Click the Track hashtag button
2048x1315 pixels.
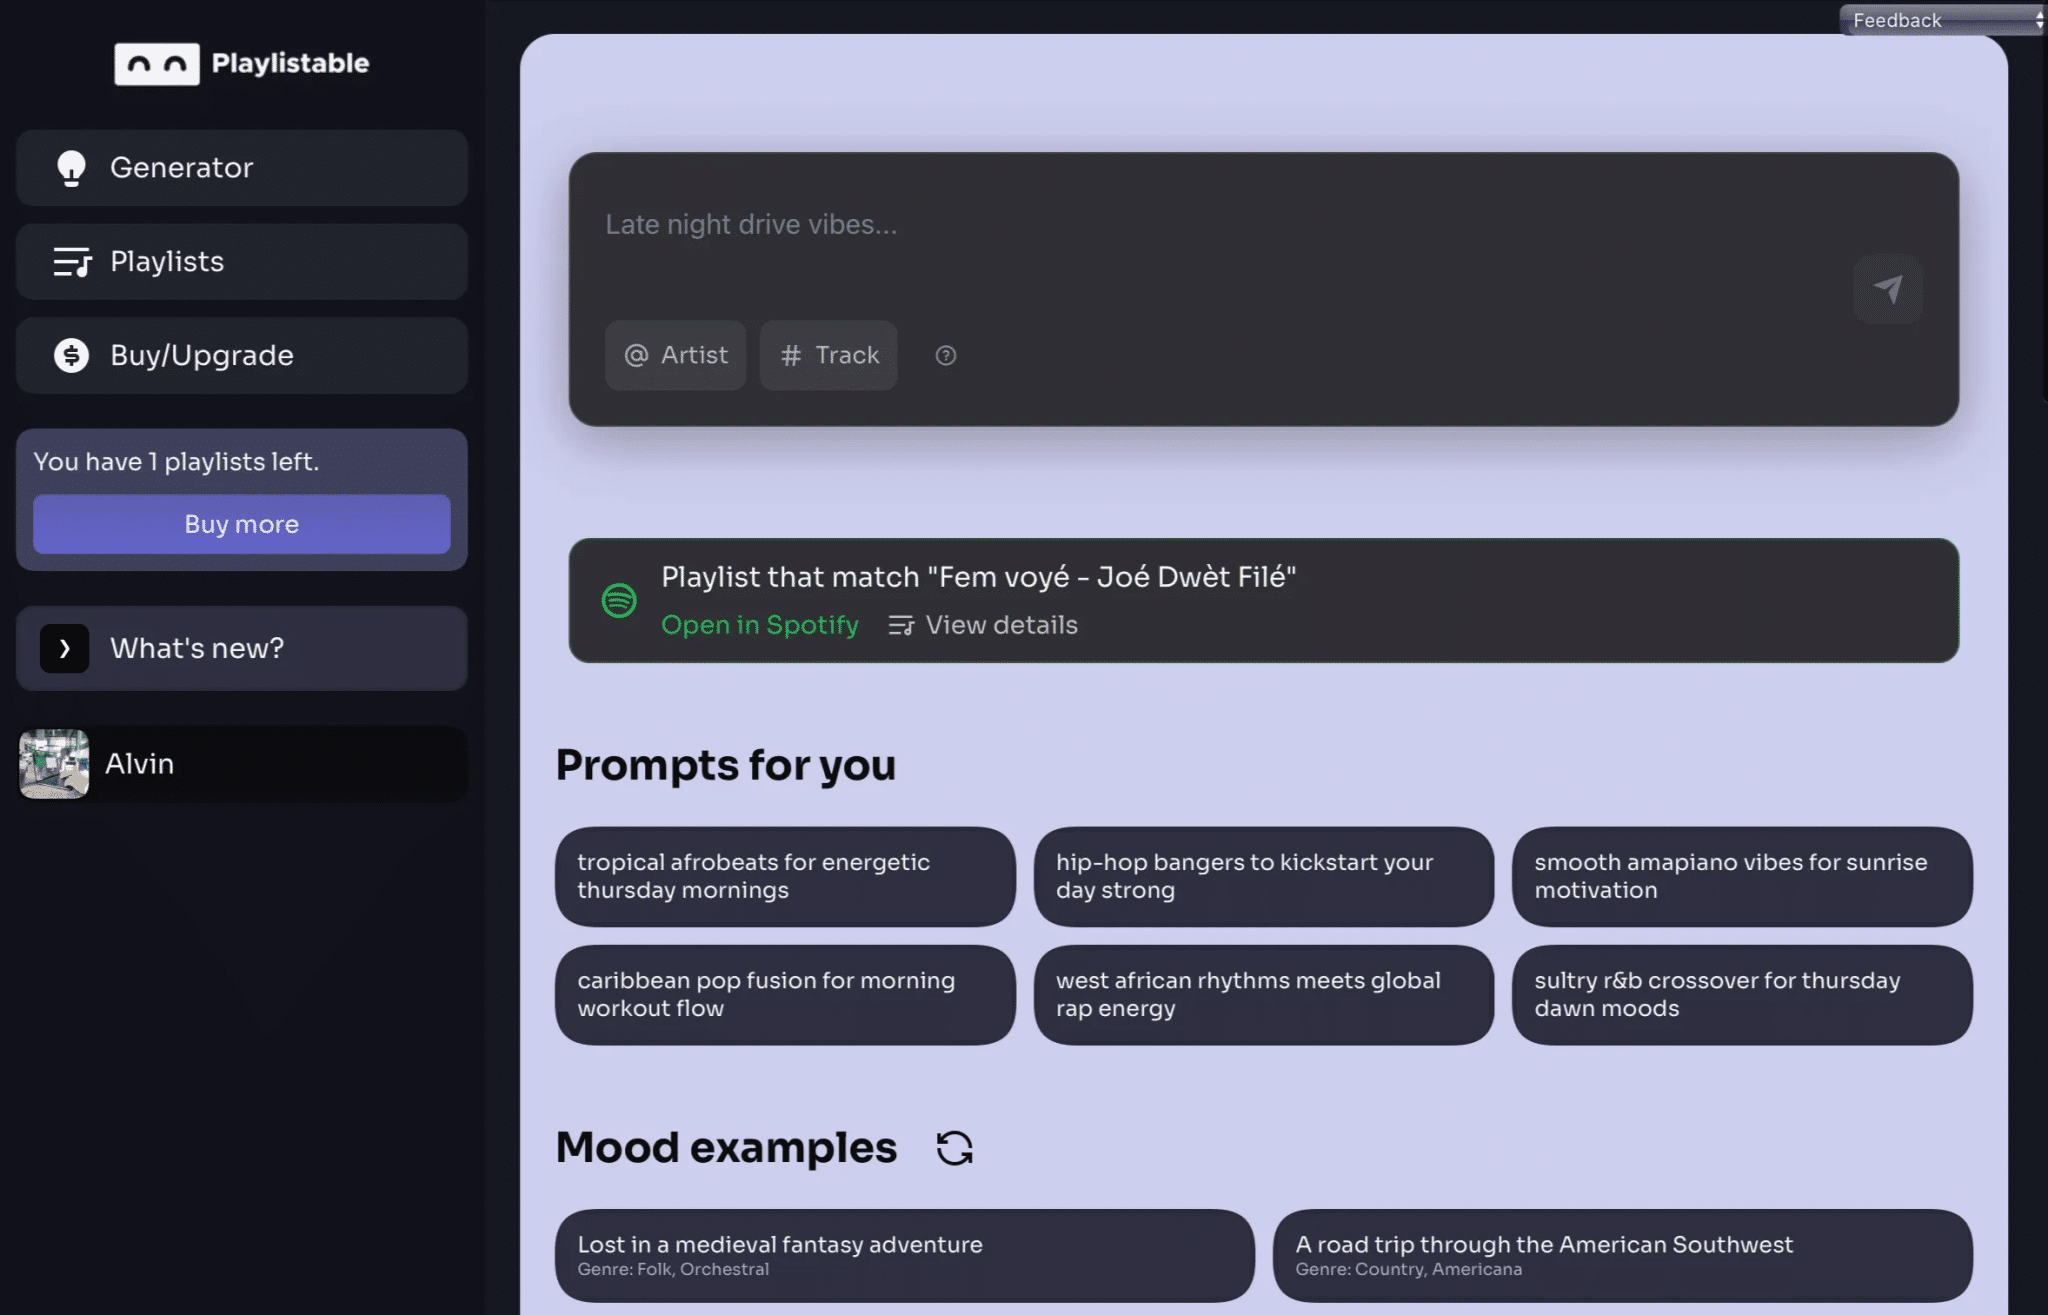tap(828, 355)
